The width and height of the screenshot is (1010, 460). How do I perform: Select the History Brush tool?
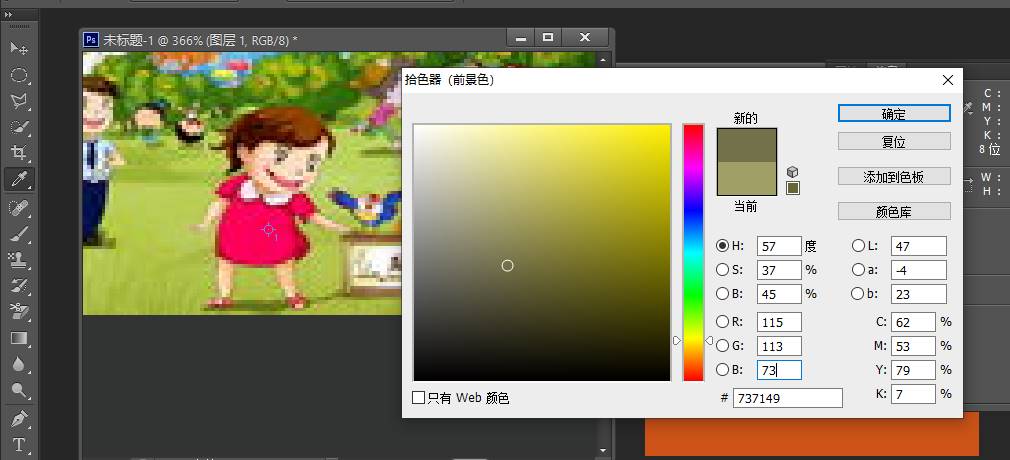click(19, 285)
